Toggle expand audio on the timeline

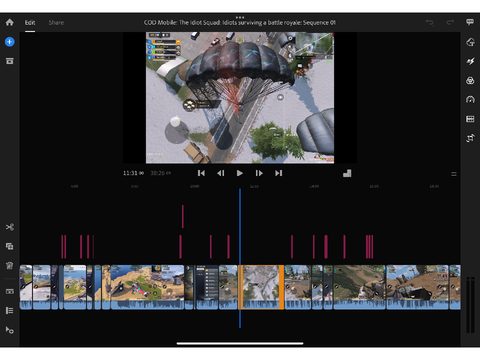10,291
